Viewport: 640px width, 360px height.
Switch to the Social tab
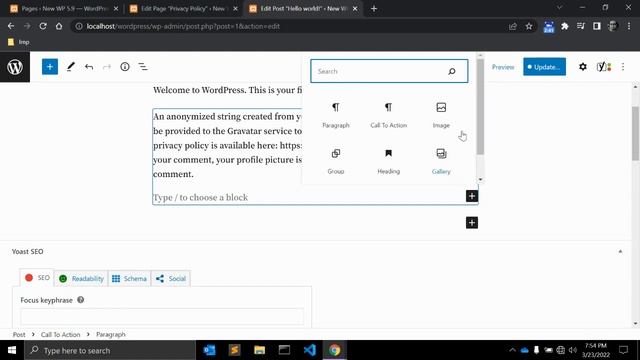(x=171, y=279)
